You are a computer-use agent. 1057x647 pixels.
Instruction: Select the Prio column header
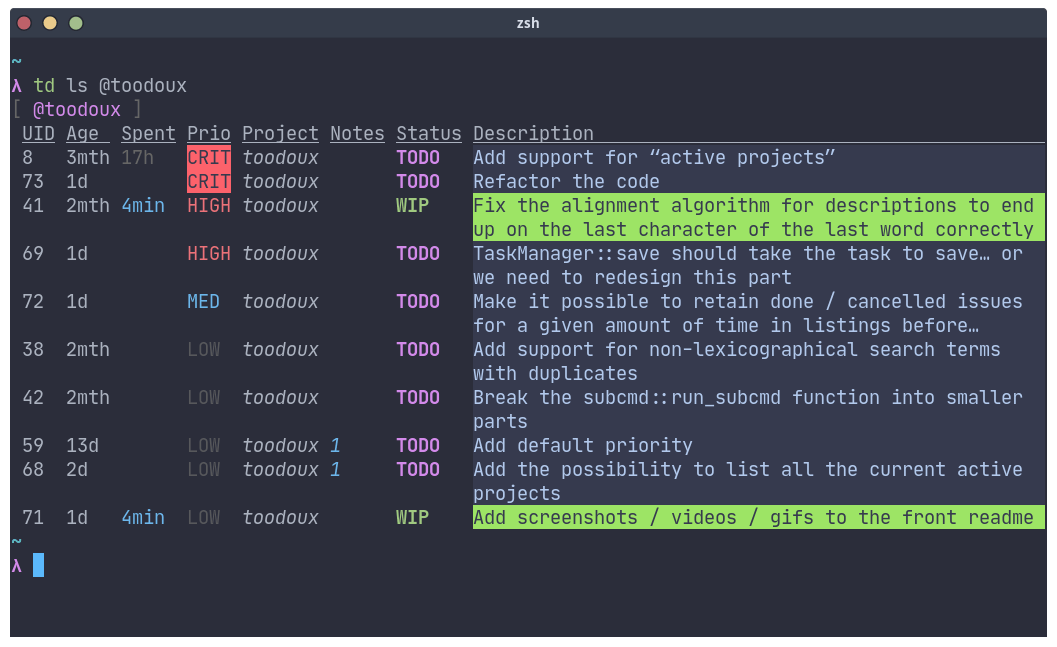(x=208, y=133)
